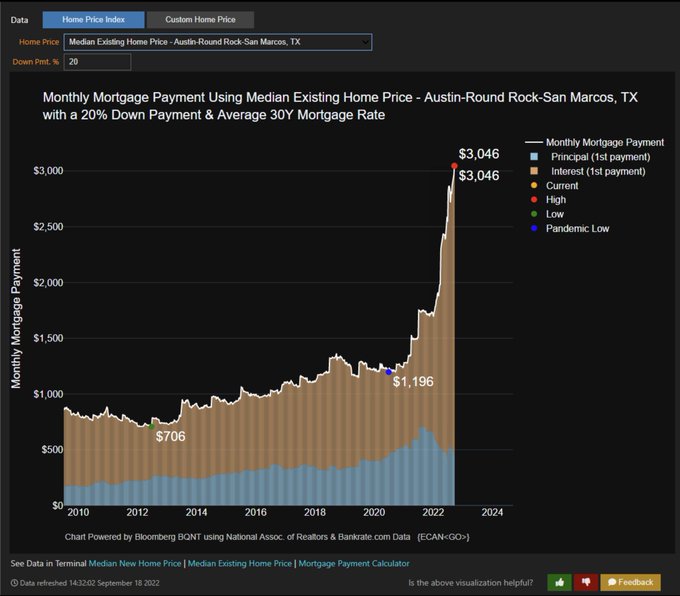This screenshot has height=596, width=680.
Task: Select the Home Price Index tab
Action: pos(93,20)
